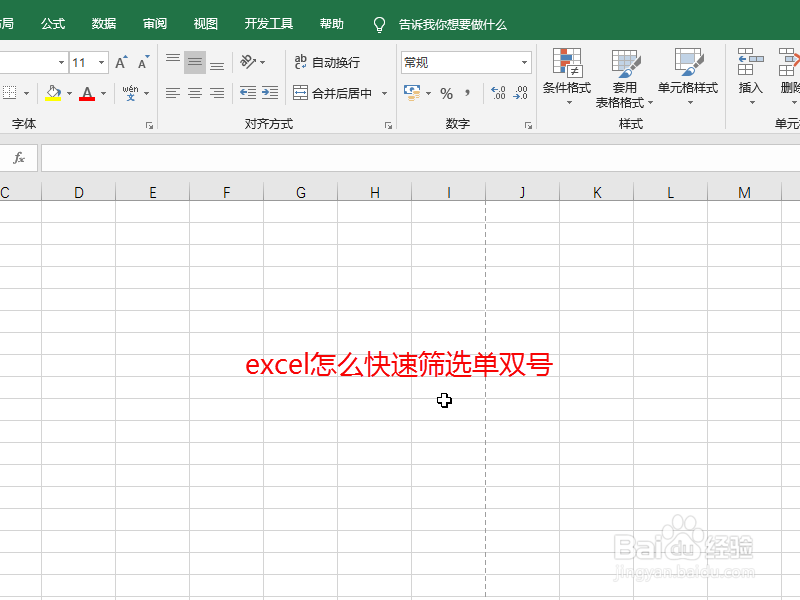Screen dimensions: 800x600
Task: Open the 常规 number format dropdown
Action: [x=526, y=62]
